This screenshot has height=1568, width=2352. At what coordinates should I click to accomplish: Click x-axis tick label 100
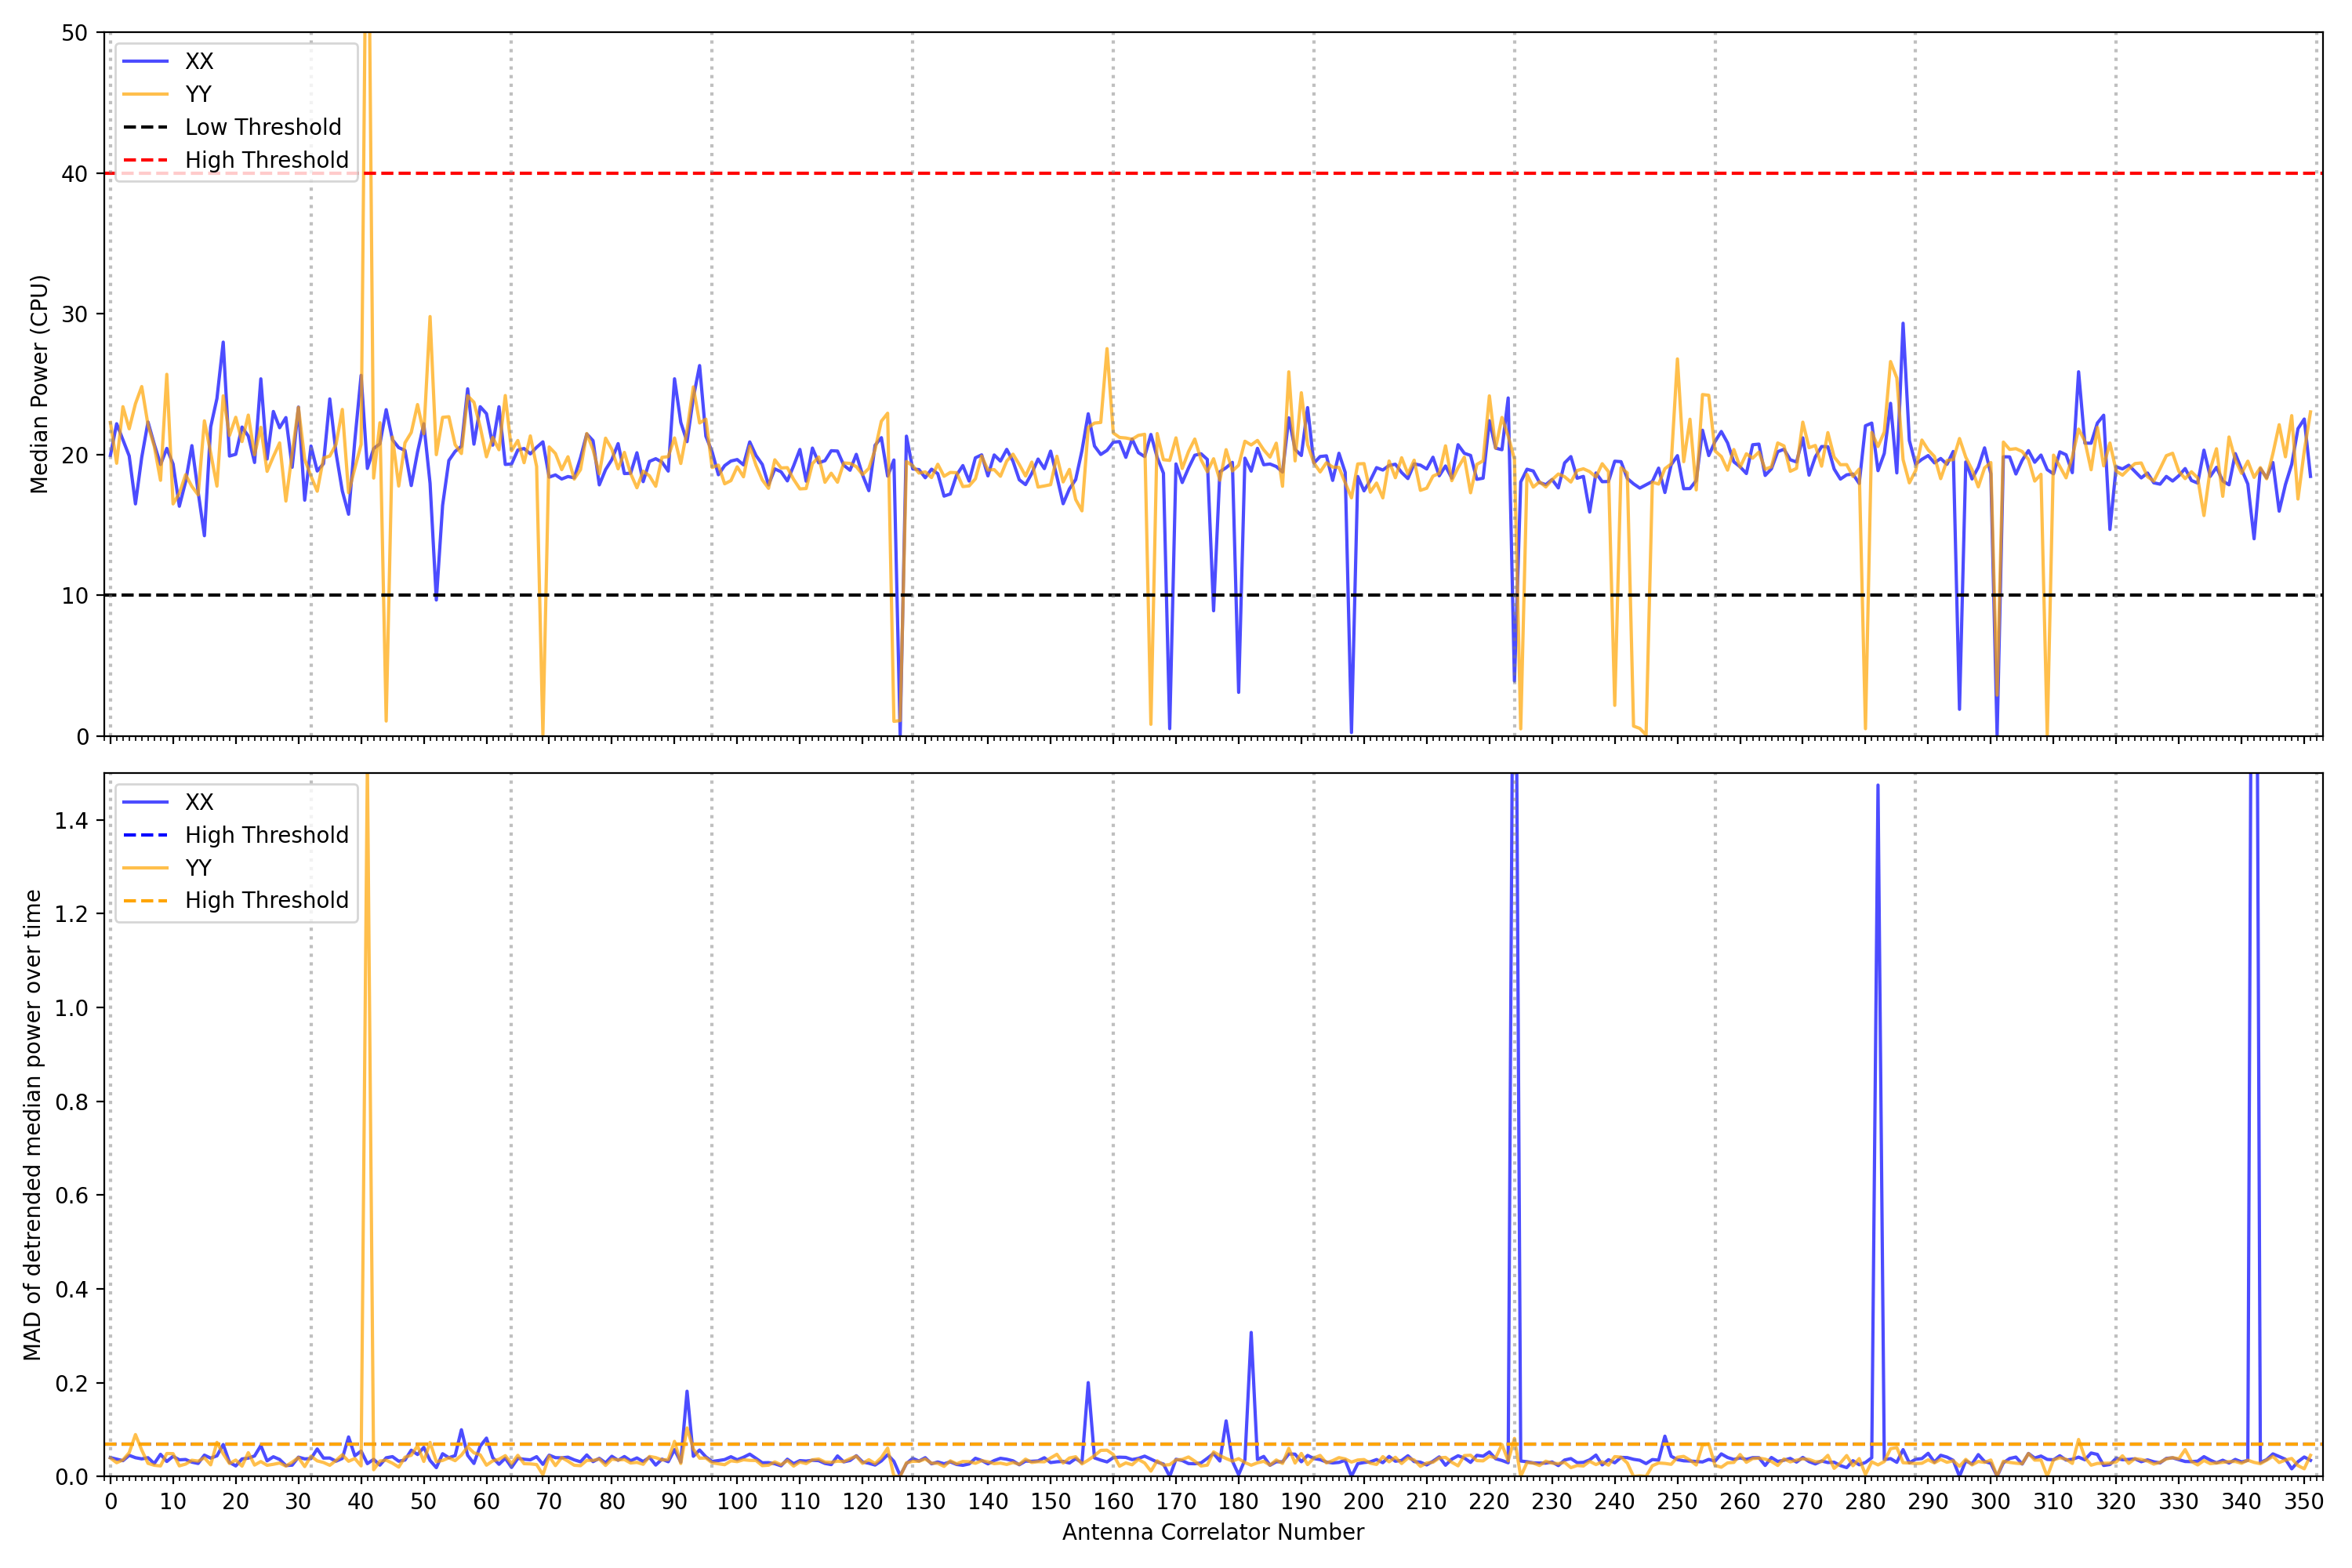click(x=737, y=1501)
